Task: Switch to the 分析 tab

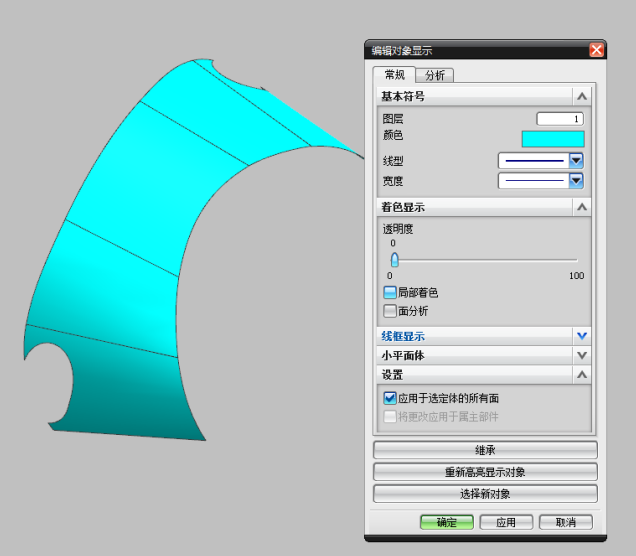Action: coord(435,75)
